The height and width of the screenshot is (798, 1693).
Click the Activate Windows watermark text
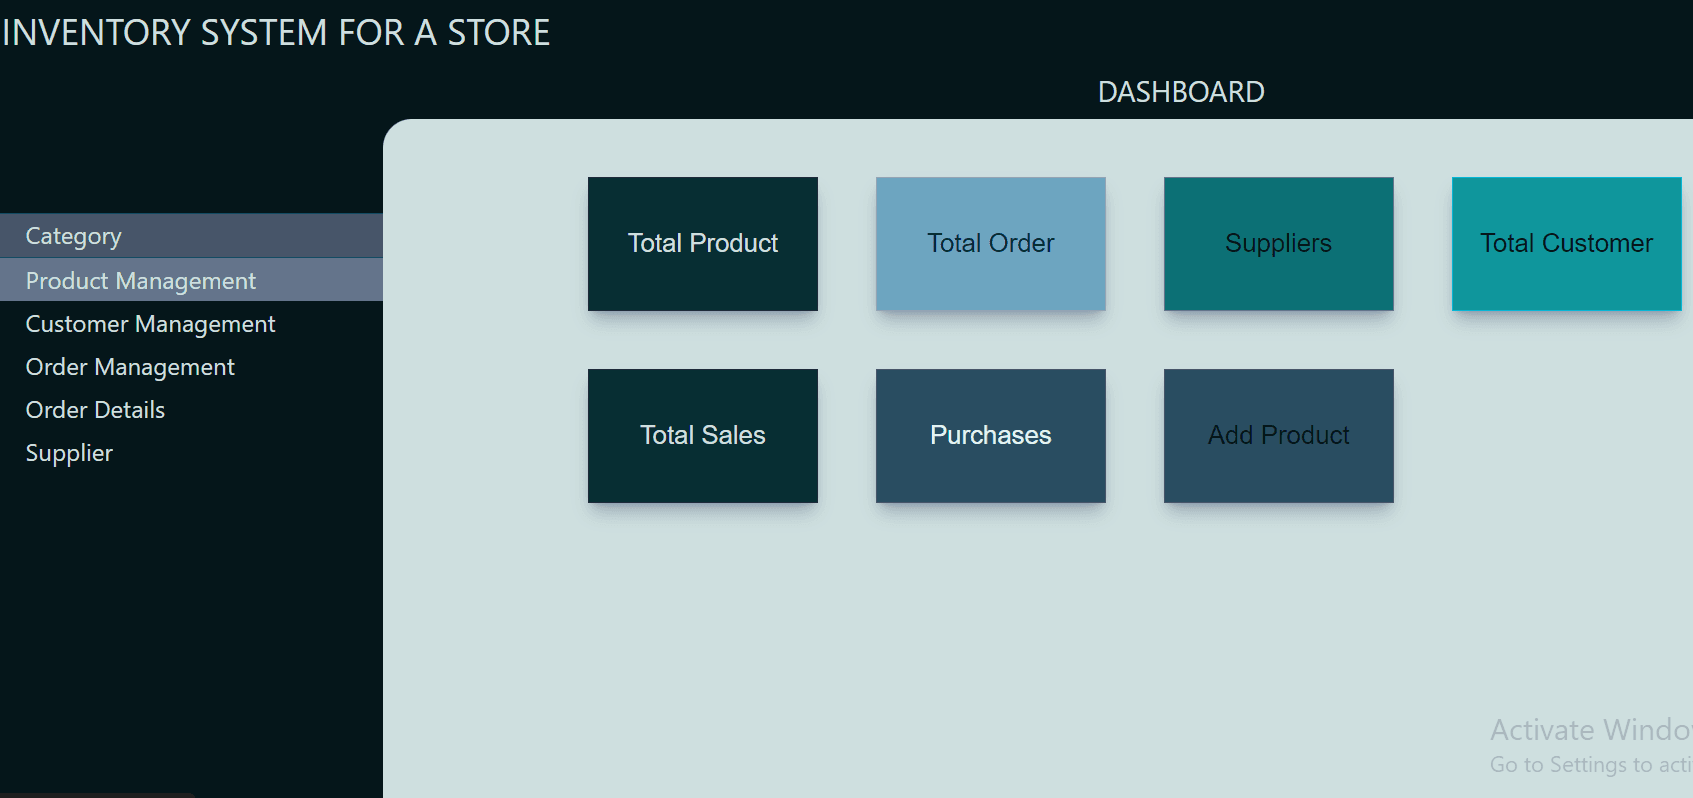pyautogui.click(x=1588, y=730)
